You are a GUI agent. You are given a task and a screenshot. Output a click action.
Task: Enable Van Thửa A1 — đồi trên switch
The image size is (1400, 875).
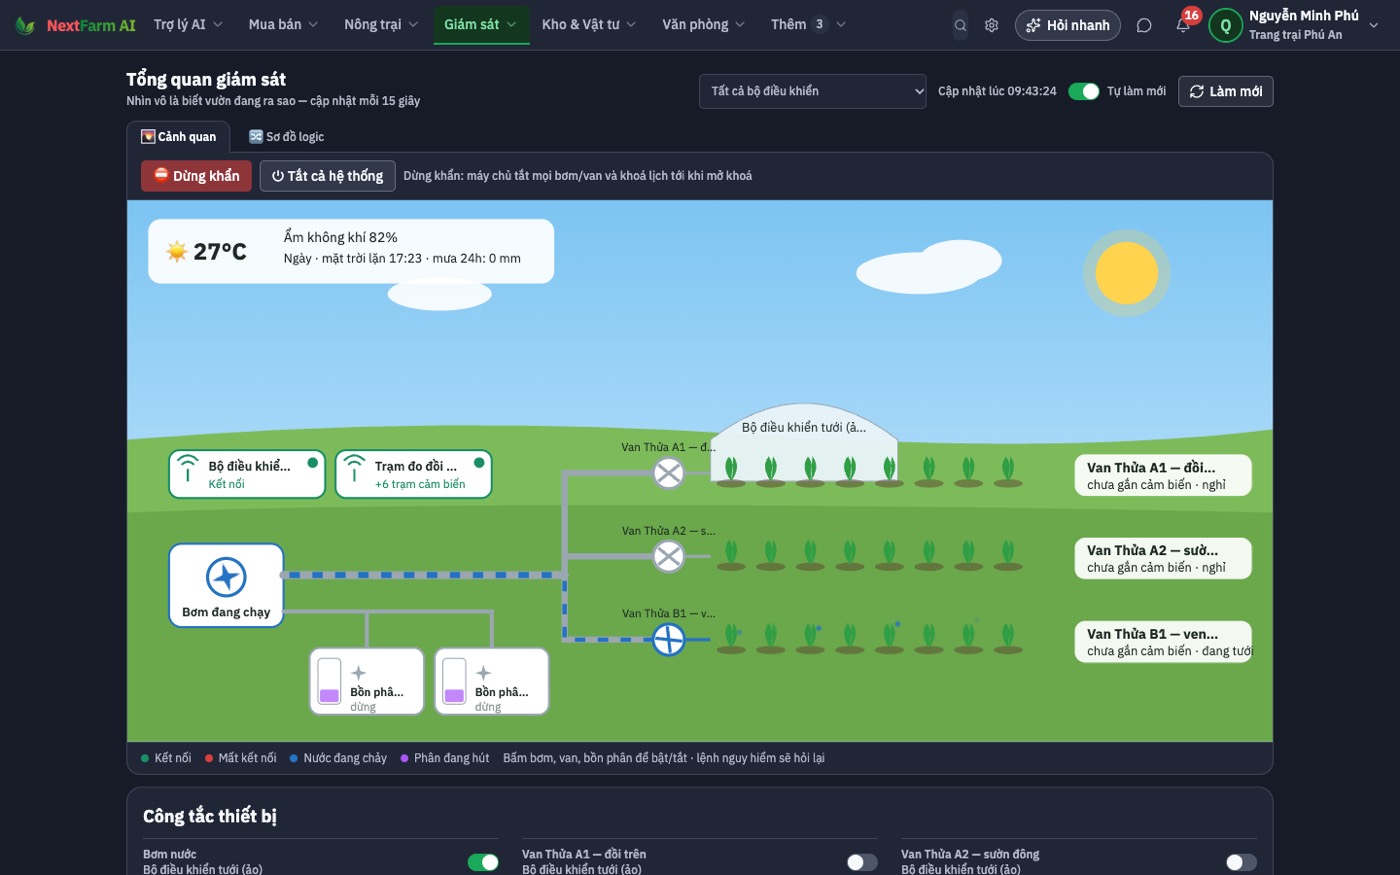click(862, 862)
